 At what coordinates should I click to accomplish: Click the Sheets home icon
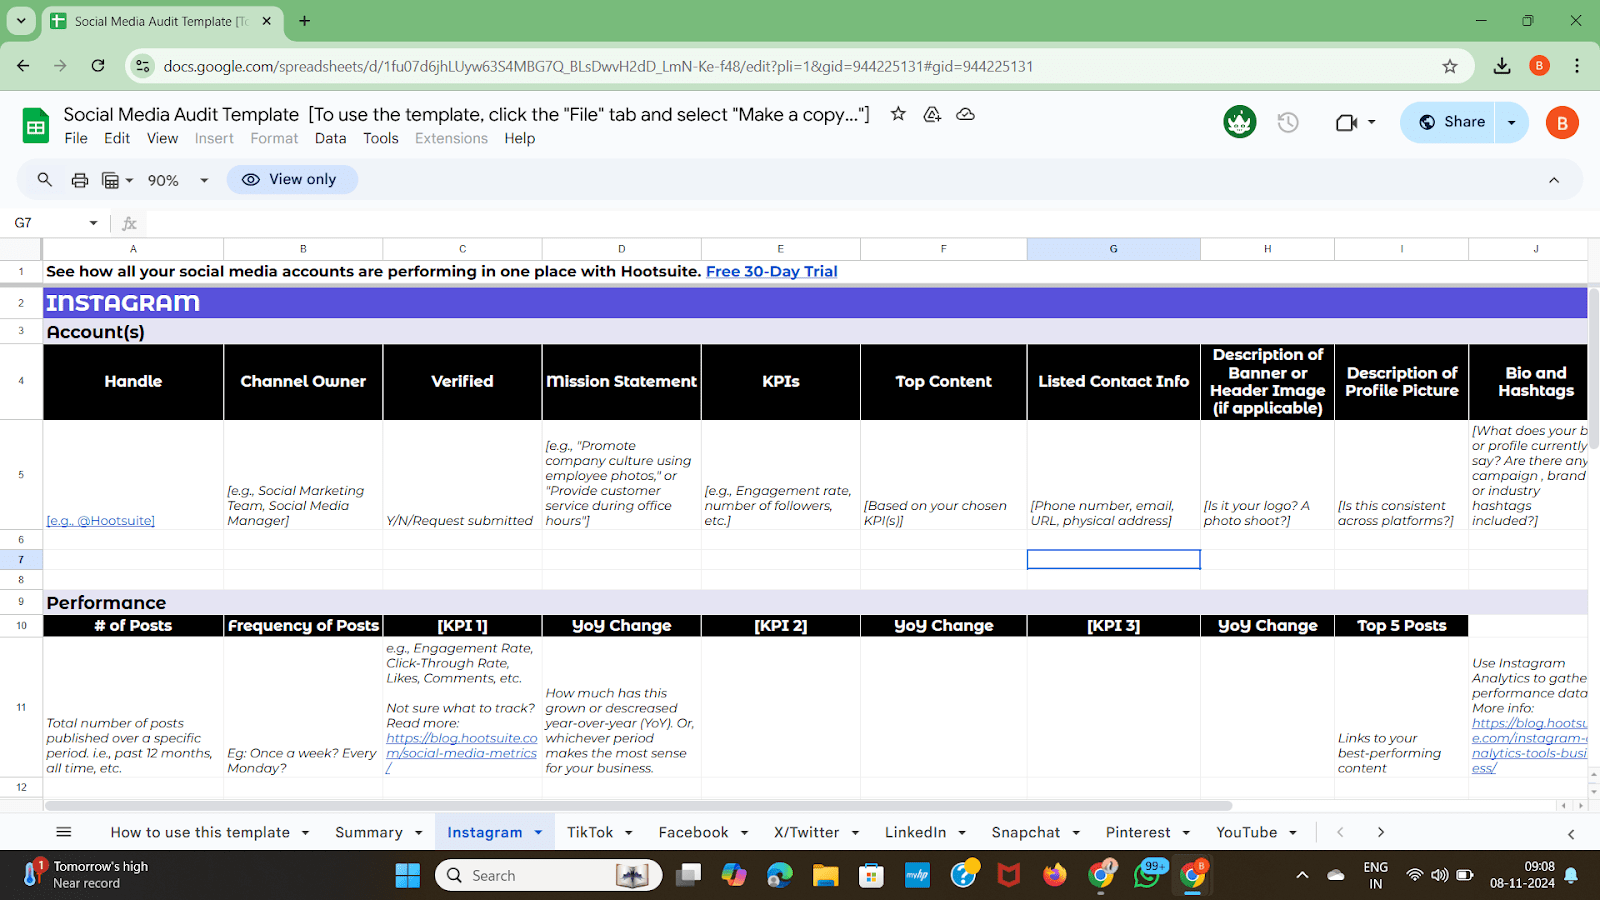tap(35, 124)
